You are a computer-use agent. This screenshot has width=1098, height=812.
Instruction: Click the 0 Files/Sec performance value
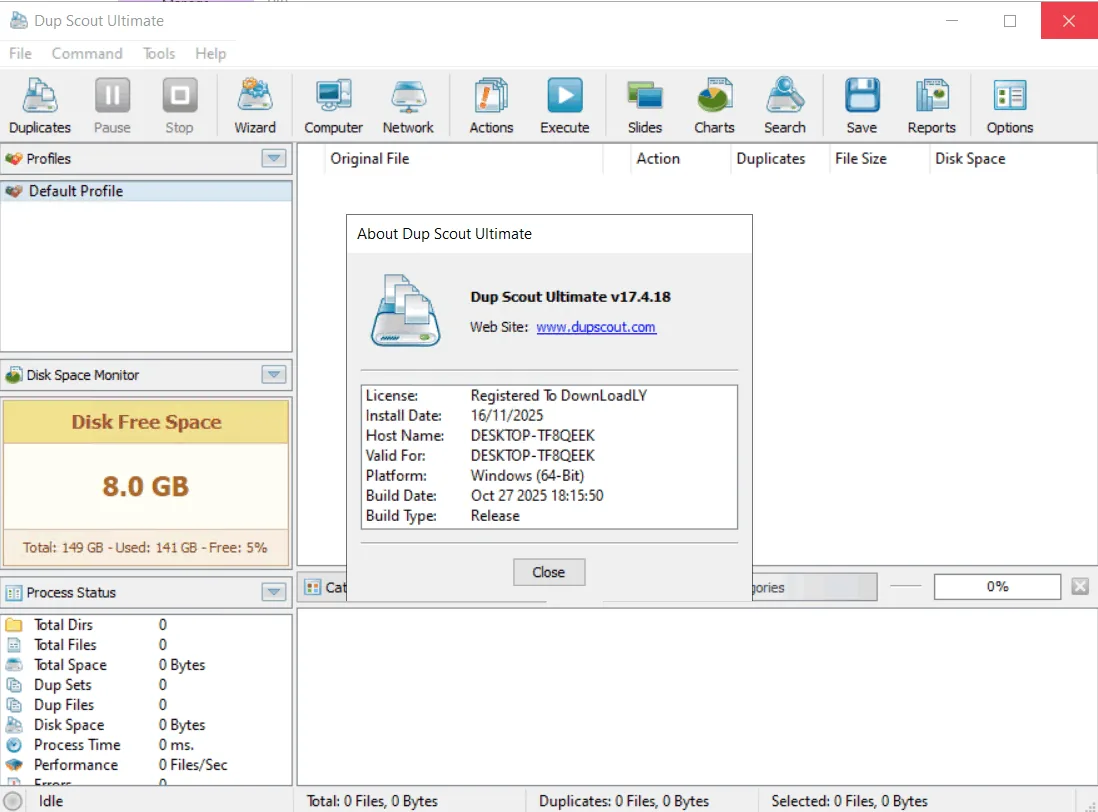tap(193, 765)
